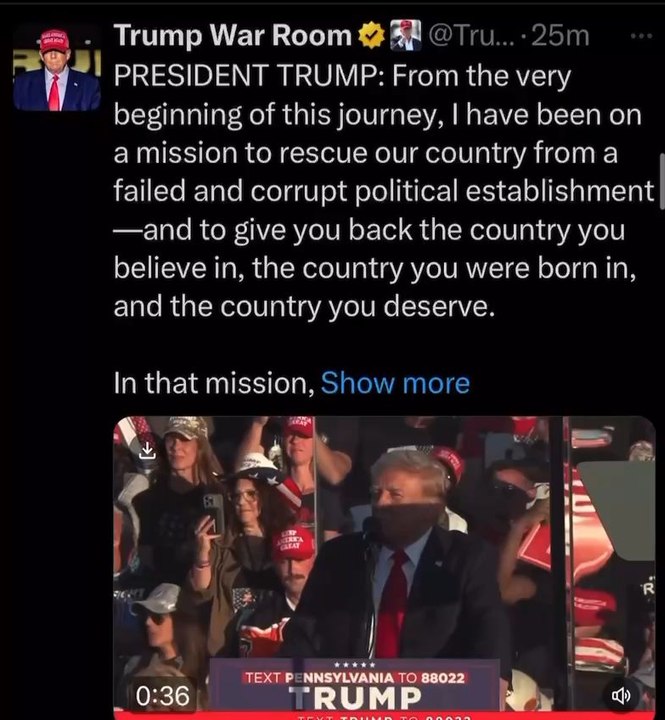Play the embedded rally video
The width and height of the screenshot is (665, 720).
[x=384, y=567]
